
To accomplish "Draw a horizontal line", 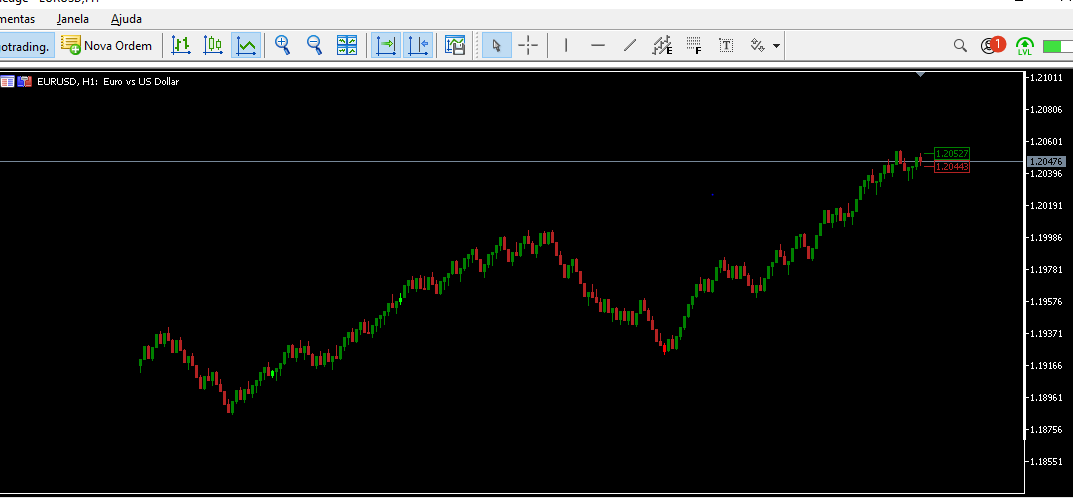I will 598,46.
